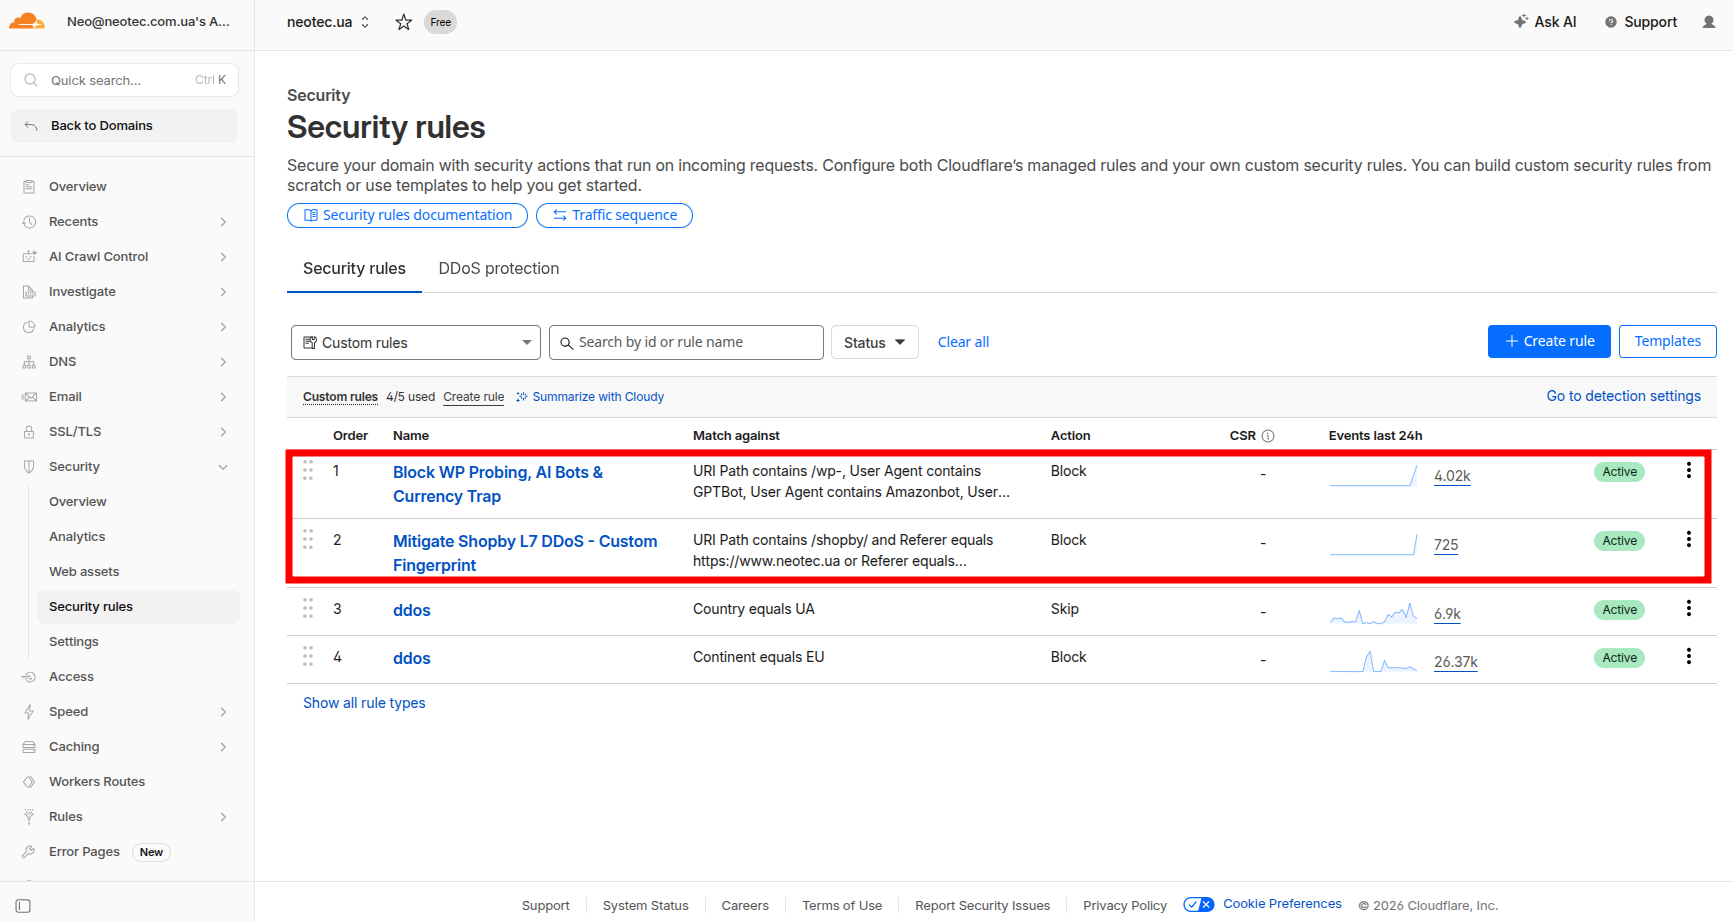Collapse the Security sidebar section
This screenshot has height=922, width=1733.
tap(223, 467)
